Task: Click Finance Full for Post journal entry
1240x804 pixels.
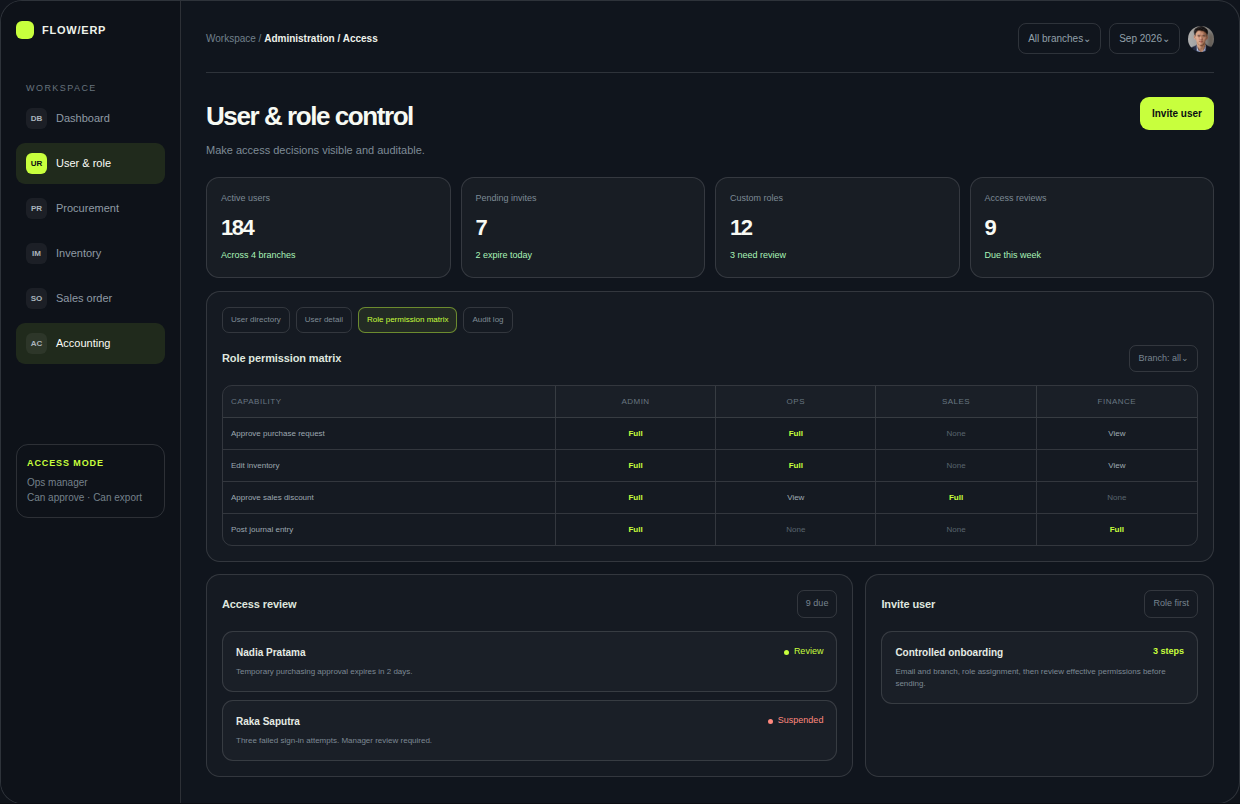Action: coord(1117,529)
